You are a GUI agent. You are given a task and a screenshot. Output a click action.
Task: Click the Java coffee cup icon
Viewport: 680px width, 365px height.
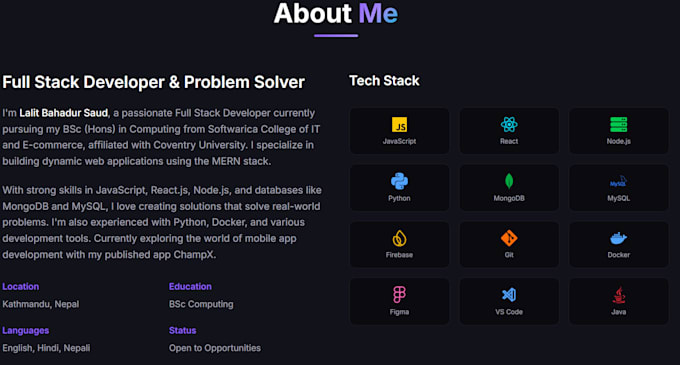click(618, 295)
